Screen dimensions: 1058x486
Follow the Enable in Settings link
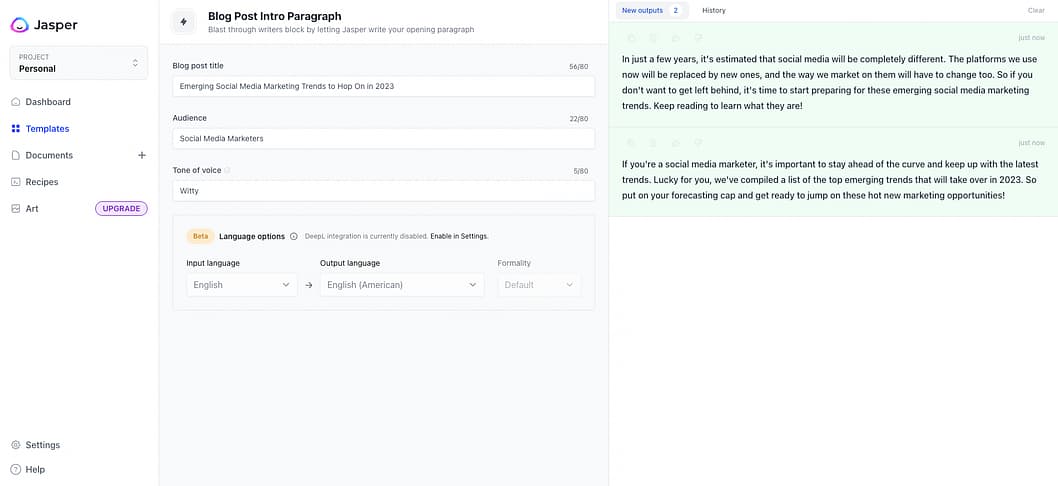[459, 237]
